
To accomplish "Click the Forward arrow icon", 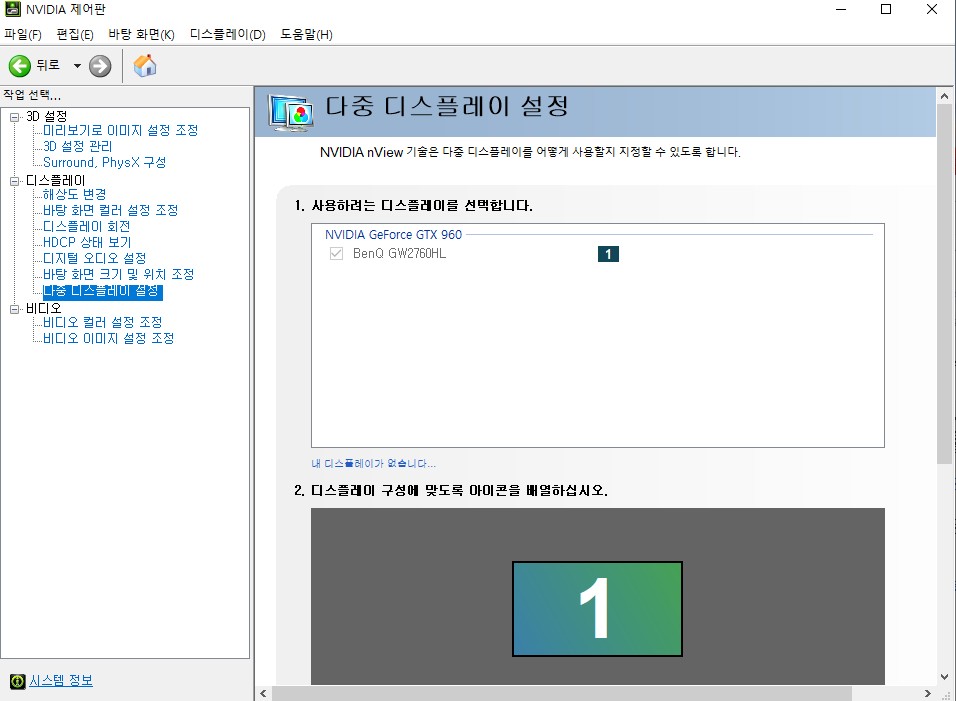I will (x=100, y=66).
